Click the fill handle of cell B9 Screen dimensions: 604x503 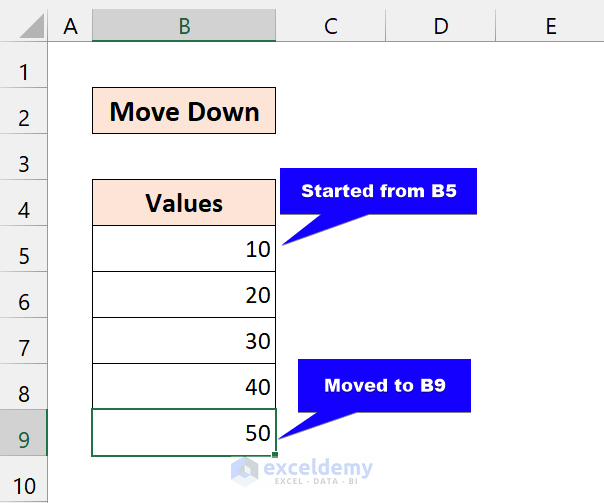275,456
